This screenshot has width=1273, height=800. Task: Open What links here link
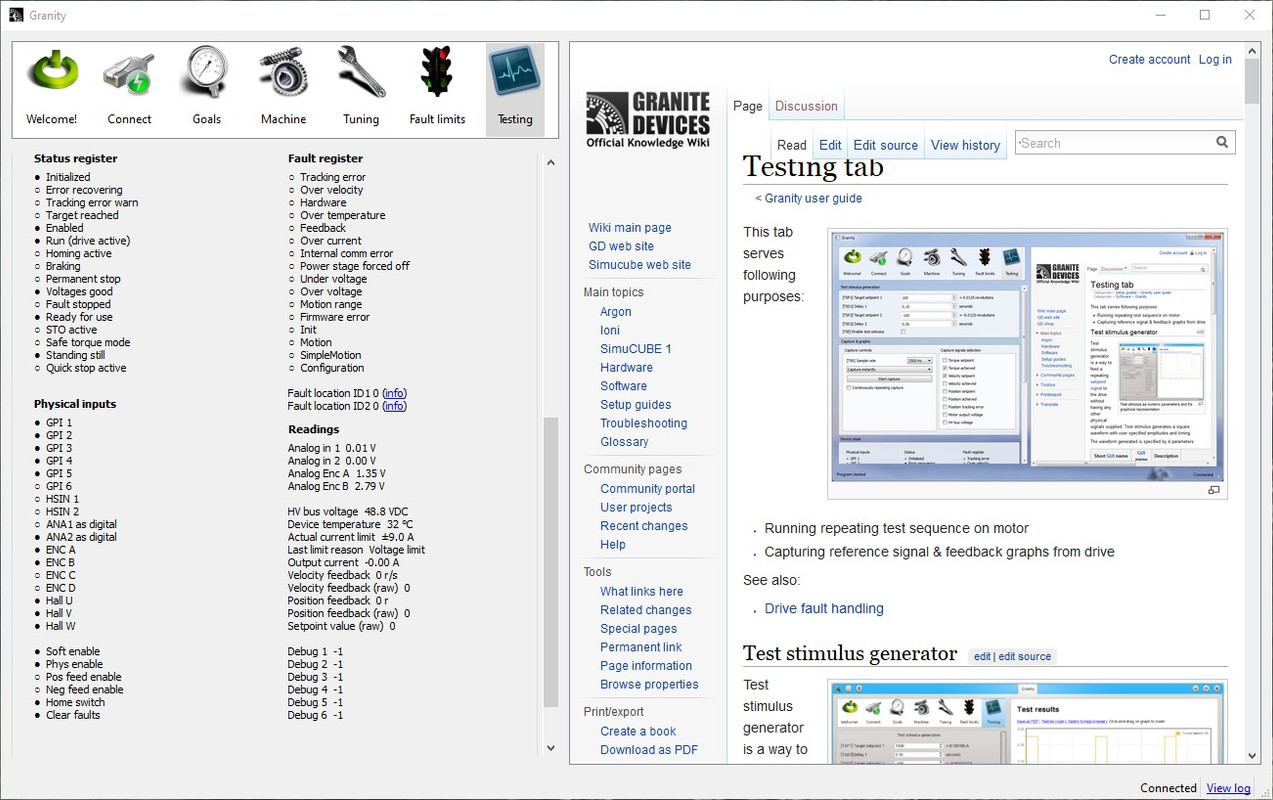click(642, 591)
